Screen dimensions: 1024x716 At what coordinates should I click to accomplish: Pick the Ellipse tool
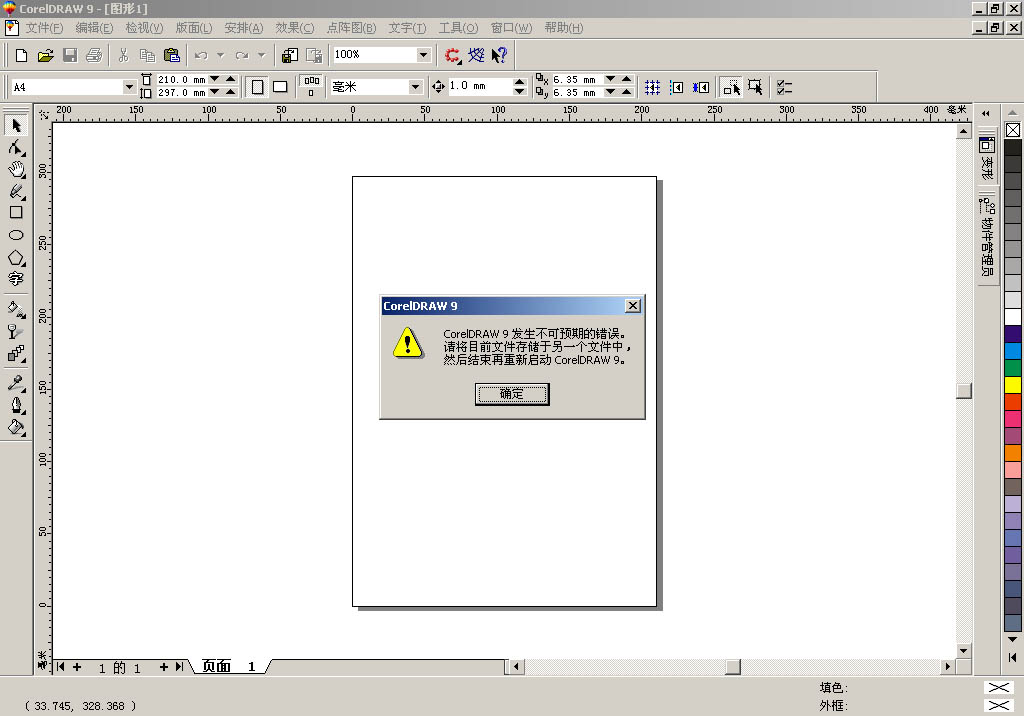tap(16, 235)
